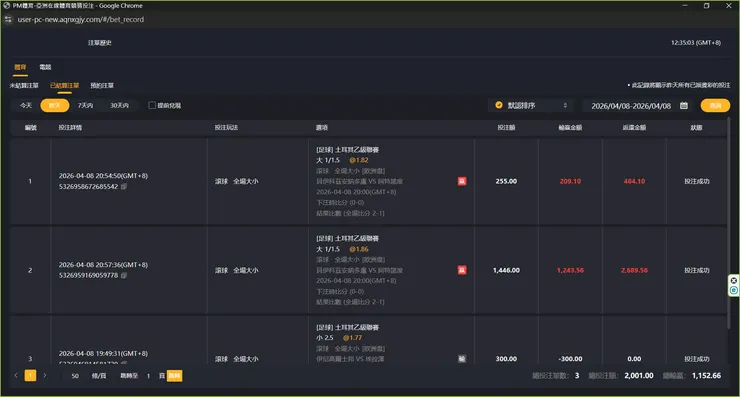Select the 30天內 range filter
The height and width of the screenshot is (397, 740).
point(119,105)
